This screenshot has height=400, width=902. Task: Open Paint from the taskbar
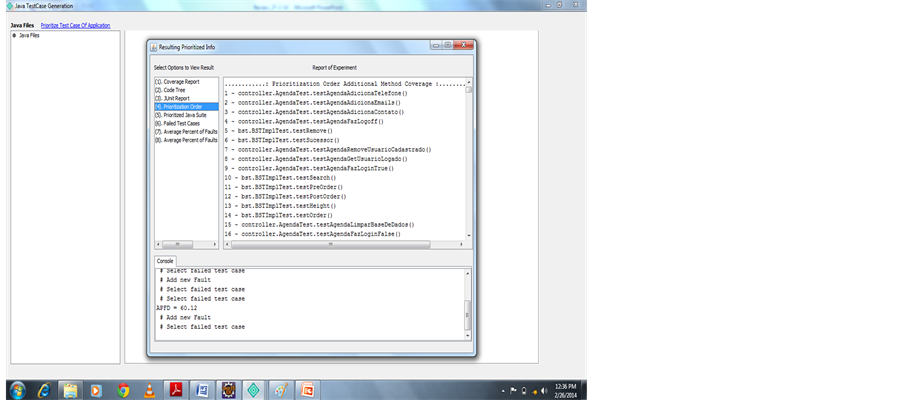point(281,391)
